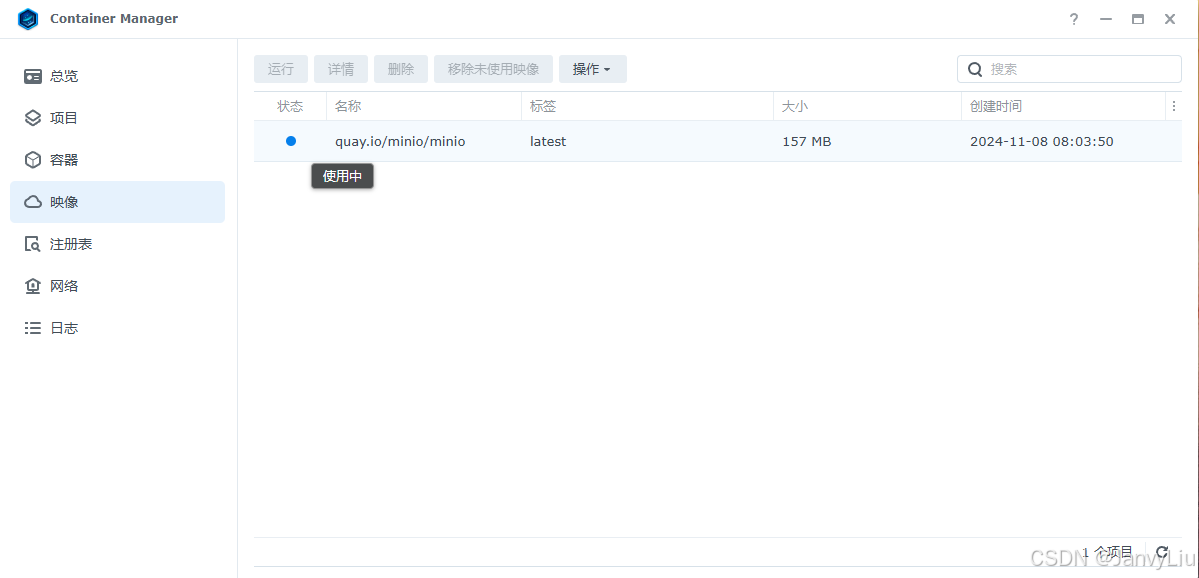This screenshot has width=1199, height=578.
Task: Click 移除未使用映像 button
Action: click(492, 68)
